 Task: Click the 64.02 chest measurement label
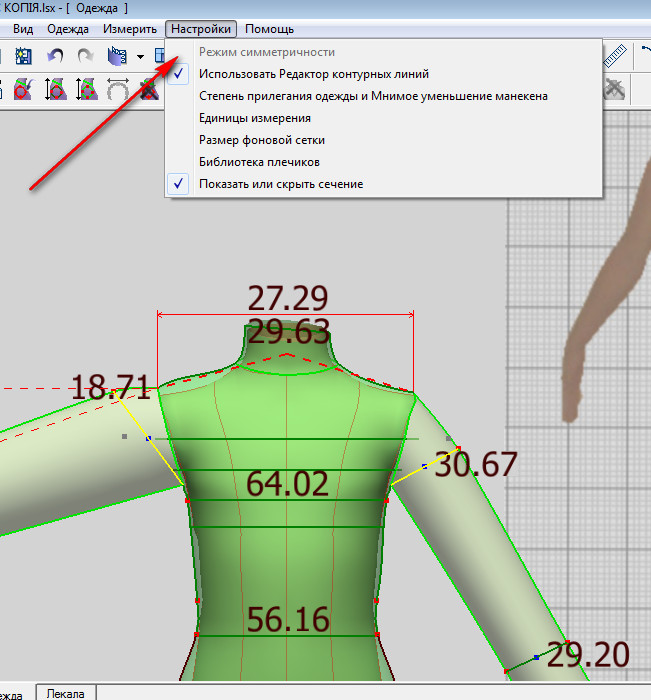click(x=287, y=484)
